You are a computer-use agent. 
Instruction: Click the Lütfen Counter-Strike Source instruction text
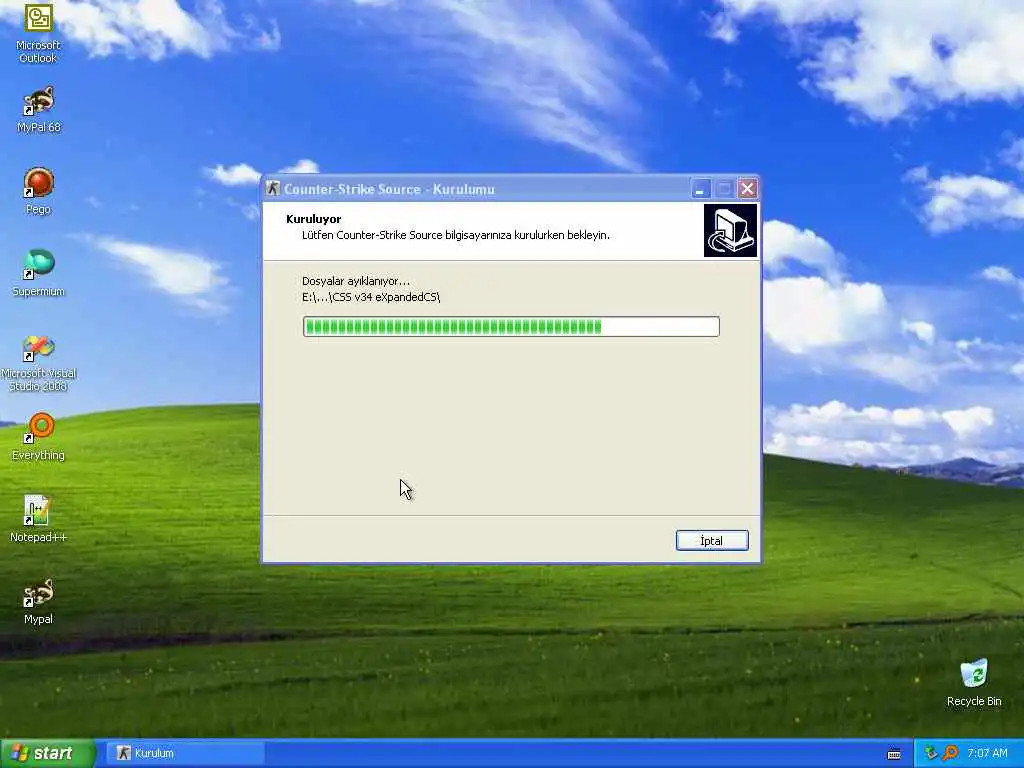(456, 235)
